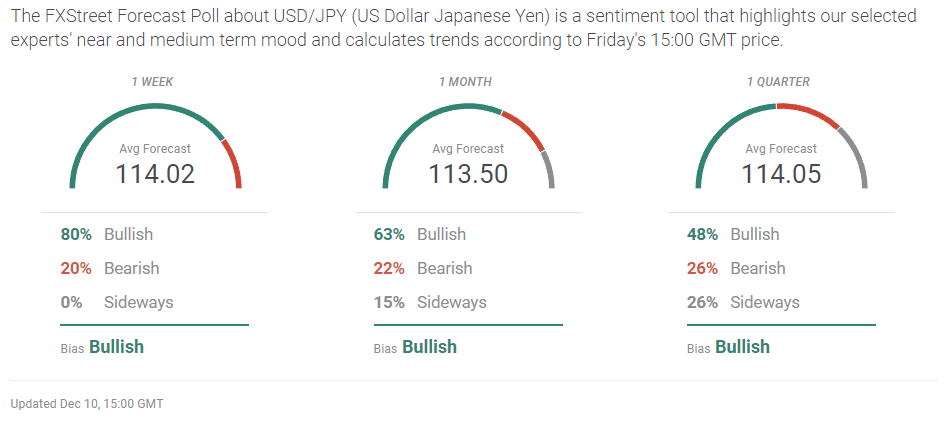
Task: Click the Bias Bullish label under 1 Week
Action: (102, 347)
